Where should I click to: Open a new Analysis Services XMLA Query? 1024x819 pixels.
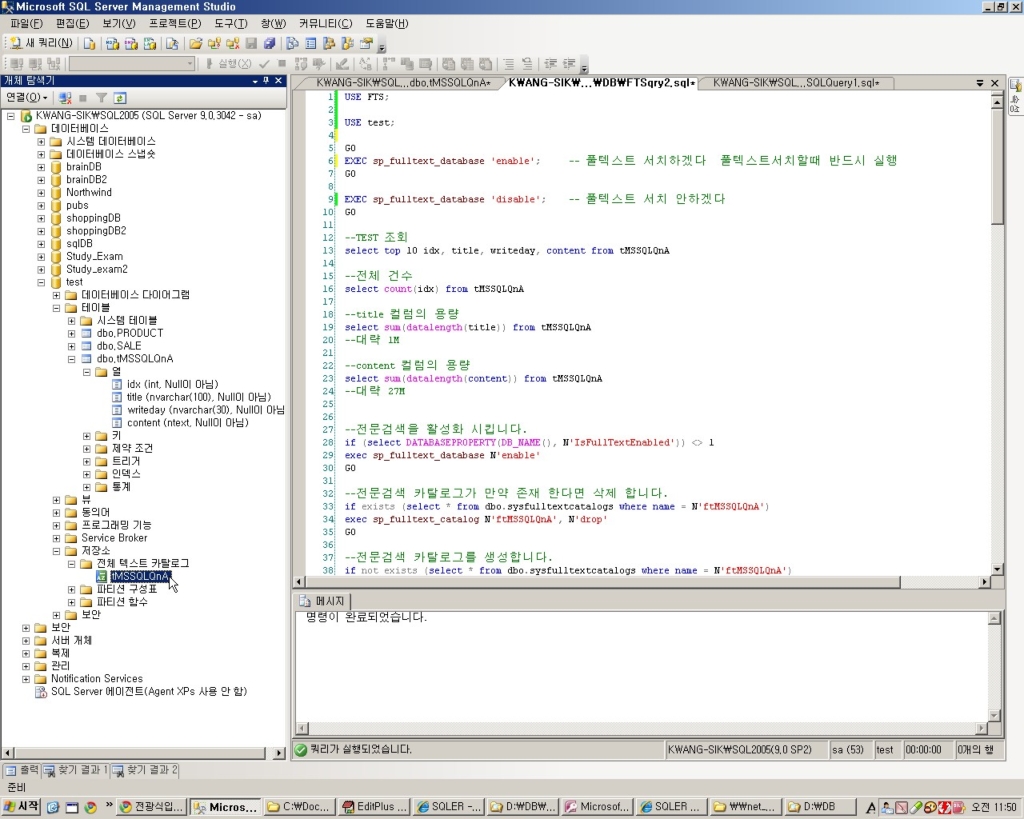click(x=150, y=44)
